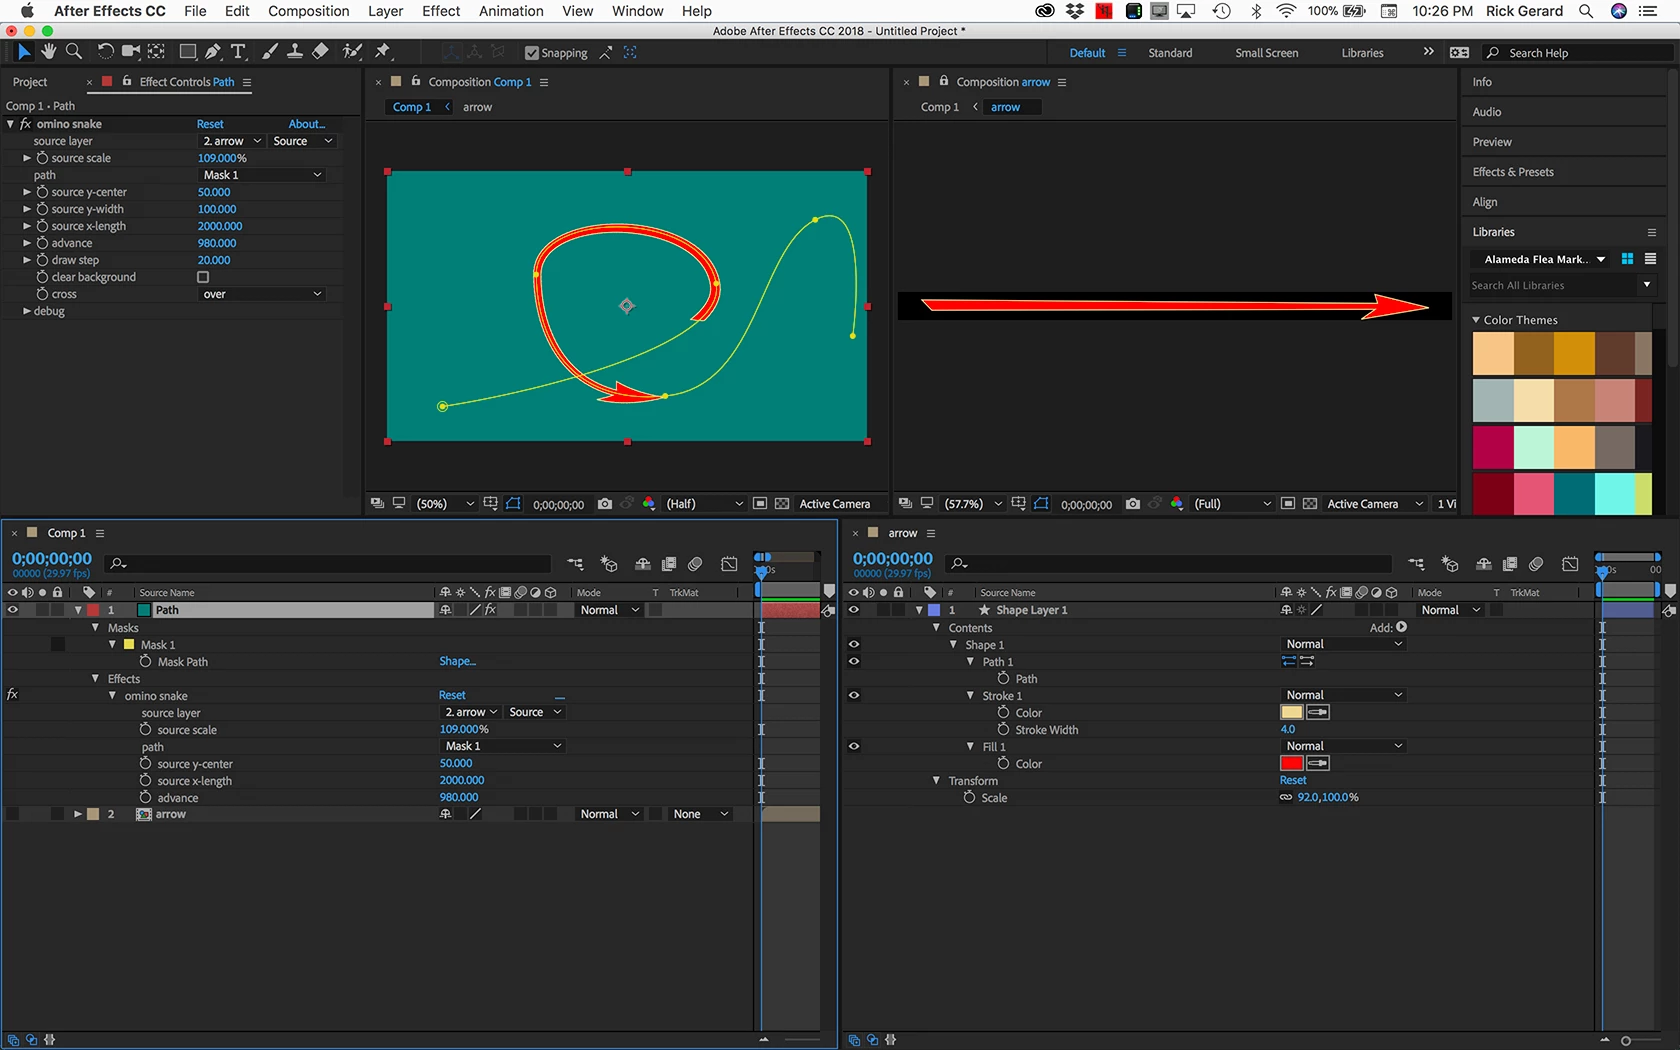Select the Roto Brush tool

(x=352, y=52)
